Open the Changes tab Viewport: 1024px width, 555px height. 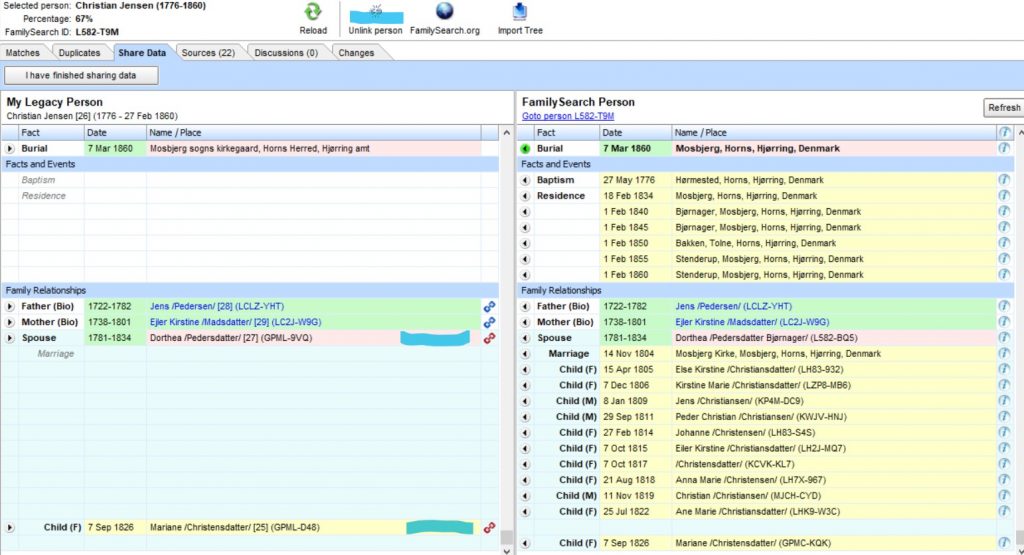(x=356, y=53)
